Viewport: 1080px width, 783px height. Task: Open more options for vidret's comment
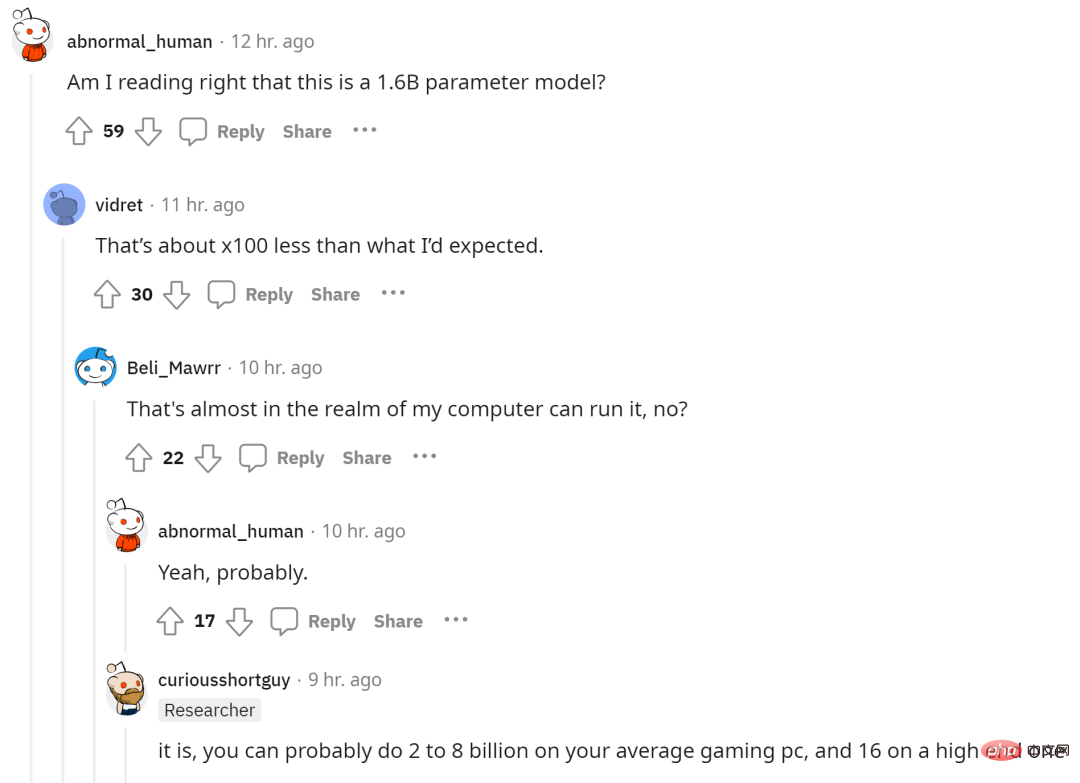click(x=393, y=293)
